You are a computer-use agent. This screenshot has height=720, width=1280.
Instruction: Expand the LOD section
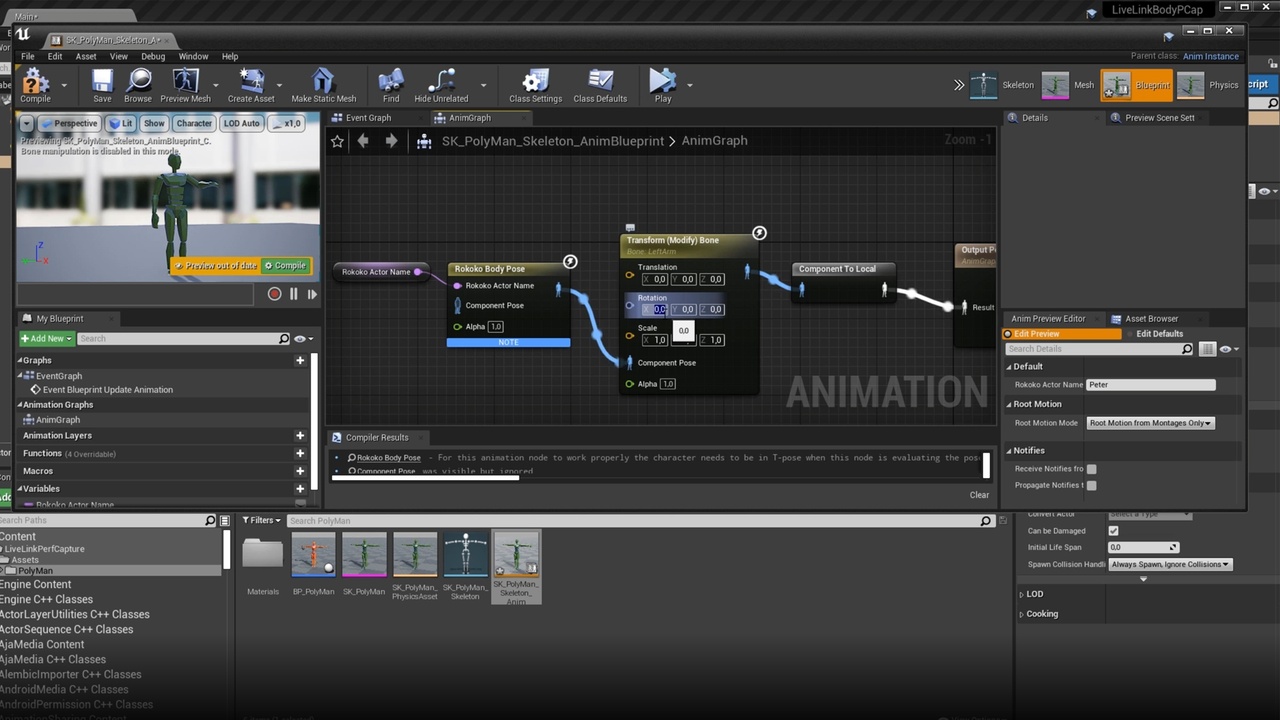pos(1021,594)
